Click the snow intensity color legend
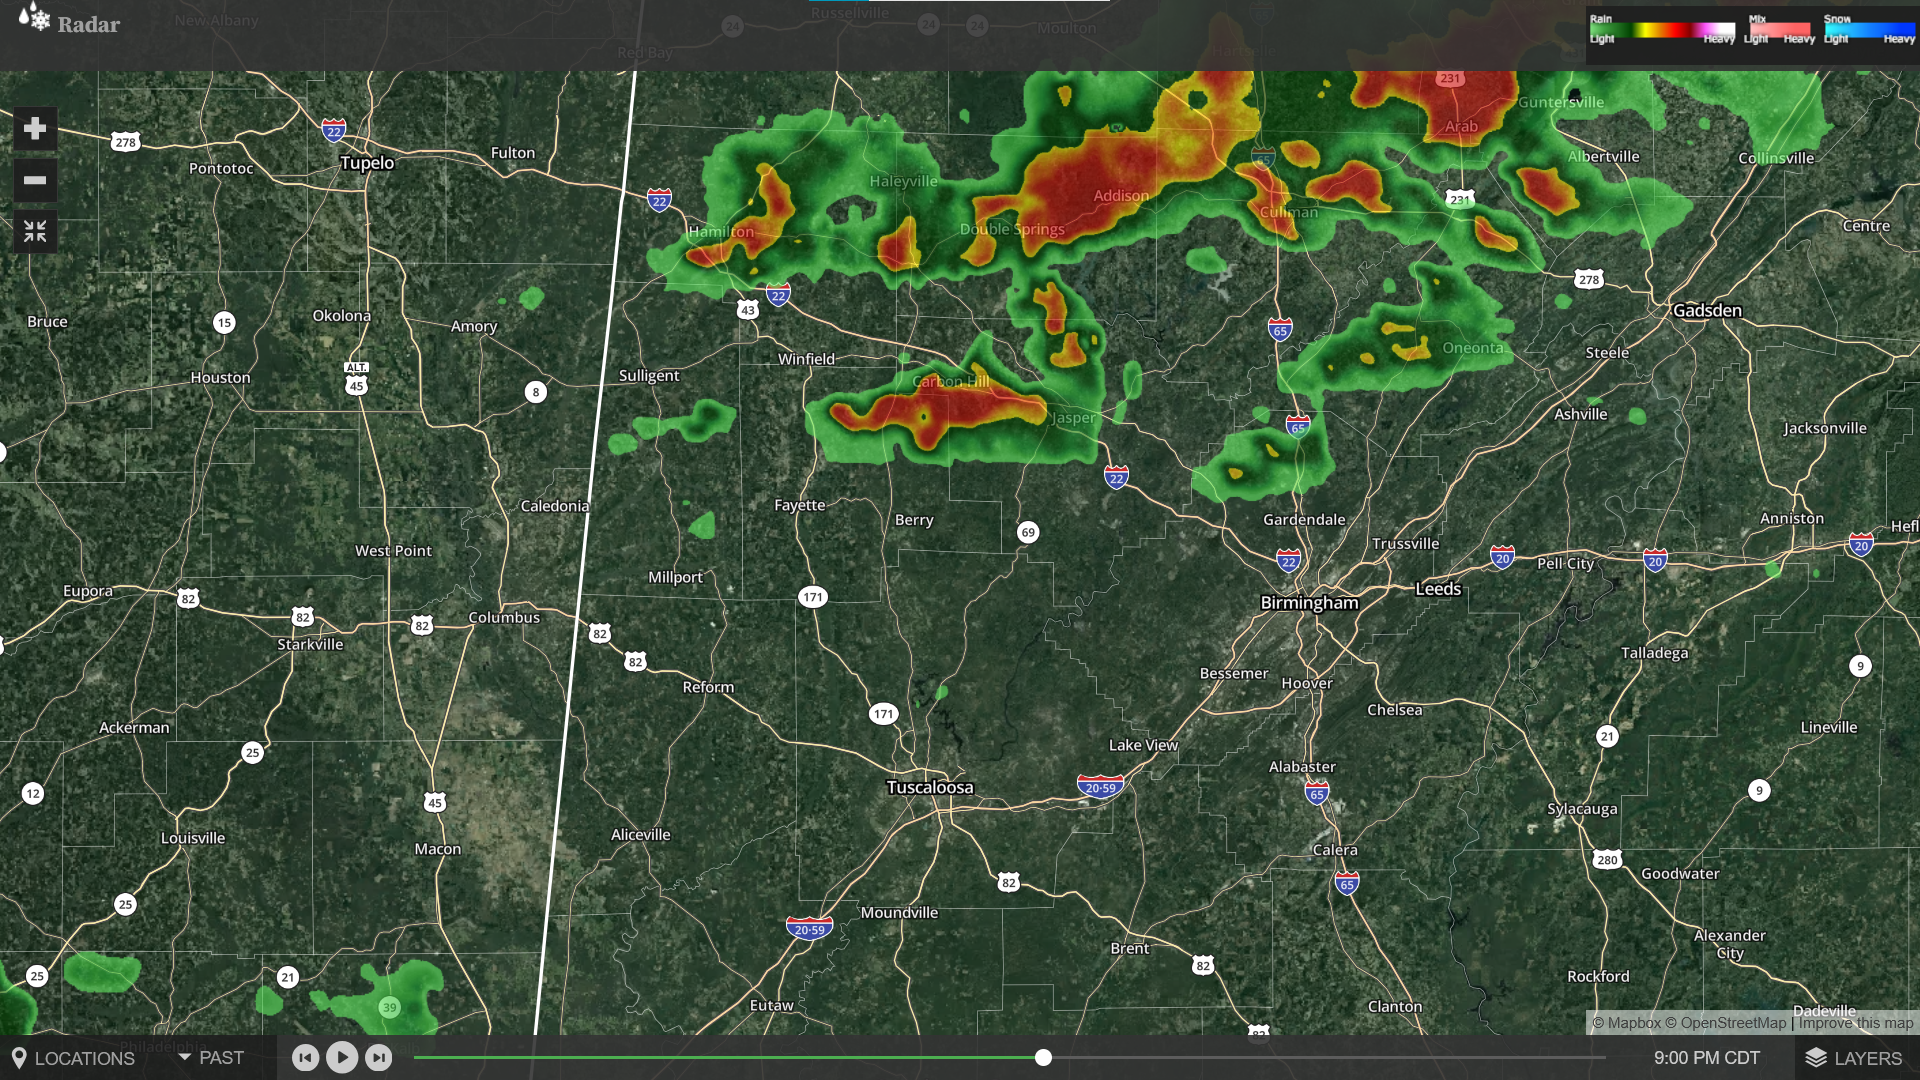 coord(1869,30)
